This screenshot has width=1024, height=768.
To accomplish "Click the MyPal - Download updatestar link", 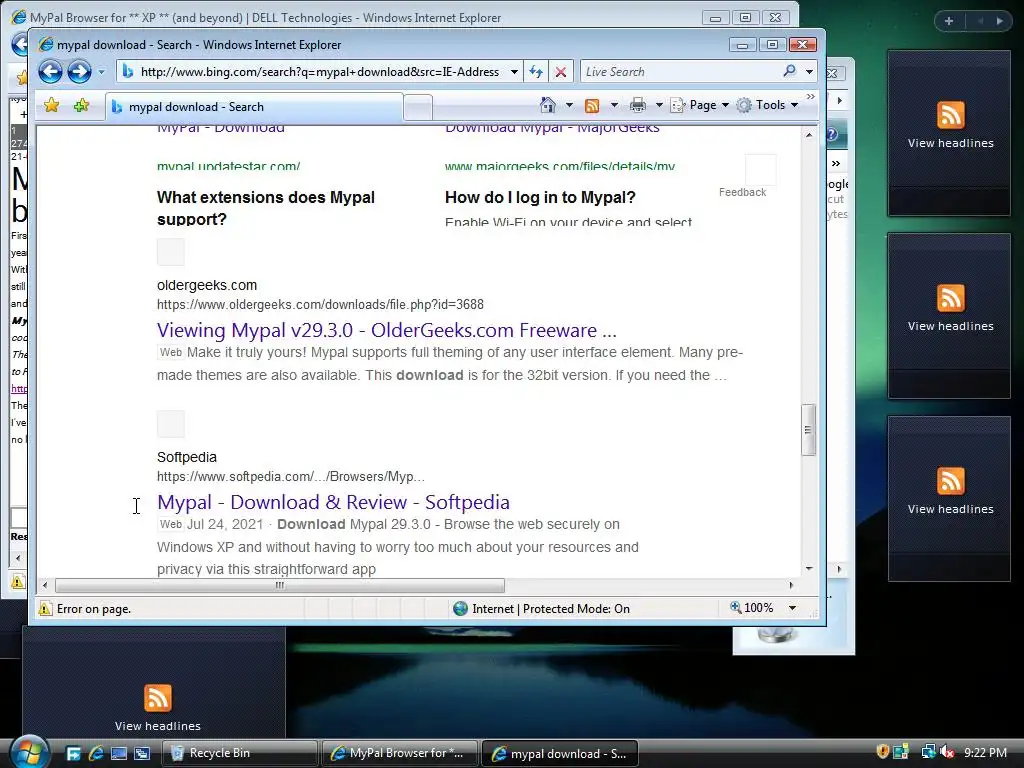I will click(221, 128).
